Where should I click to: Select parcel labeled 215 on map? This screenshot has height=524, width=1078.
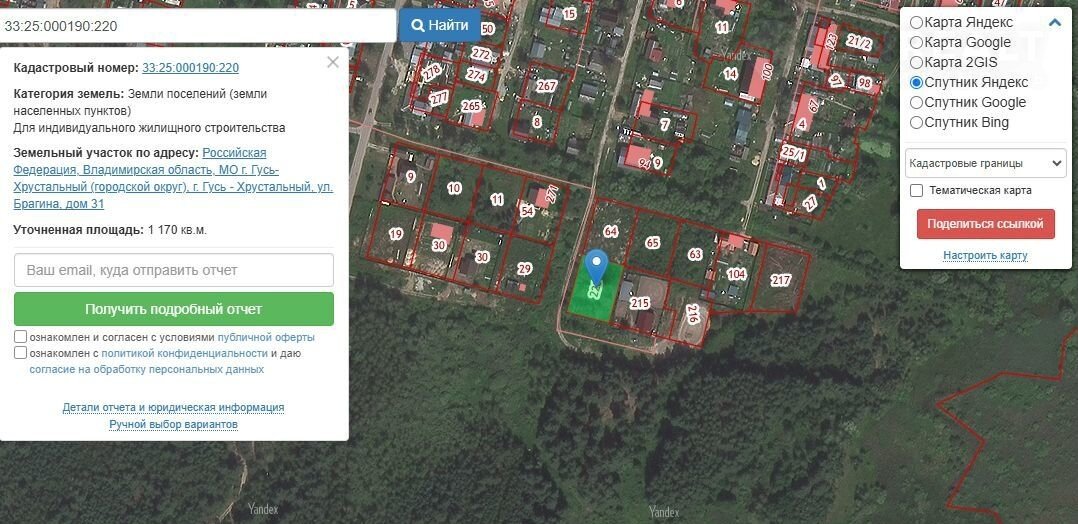[639, 303]
